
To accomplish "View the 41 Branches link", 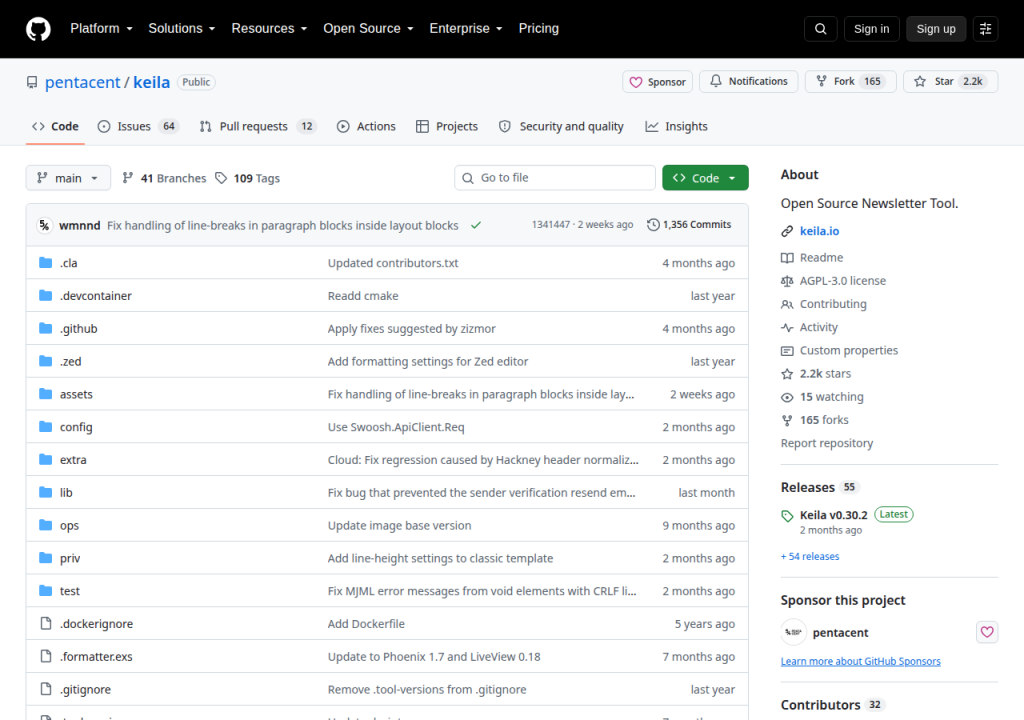I will click(165, 178).
